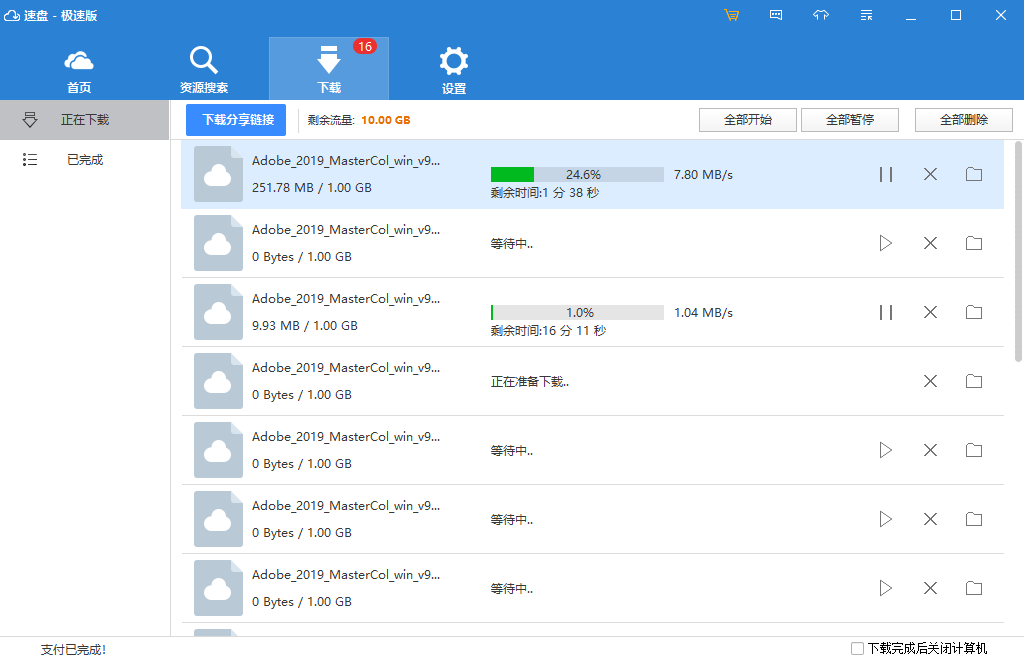1024x660 pixels.
Task: Open the main menu list icon in title bar
Action: (x=867, y=15)
